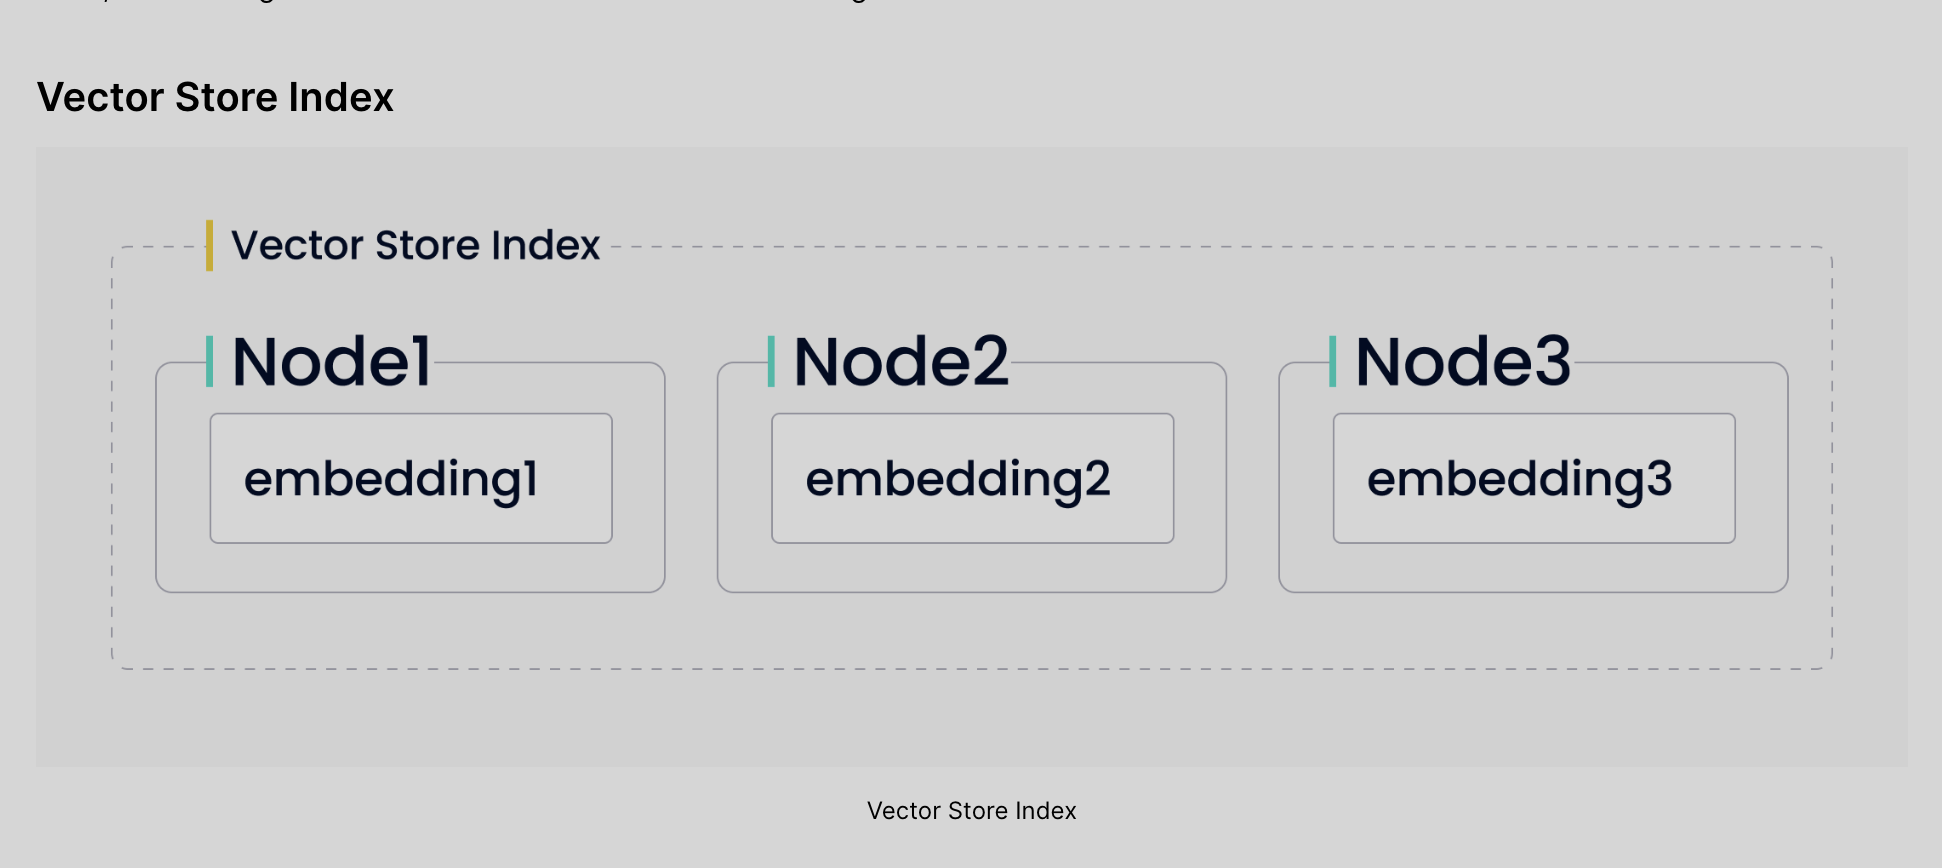Click the gap between Node1 and Node2 boxes
The width and height of the screenshot is (1942, 868).
tap(691, 478)
